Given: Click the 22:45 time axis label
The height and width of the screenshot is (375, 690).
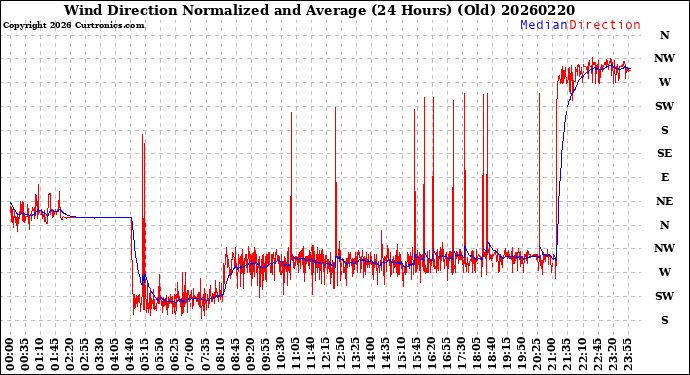Looking at the screenshot, I should point(597,355).
